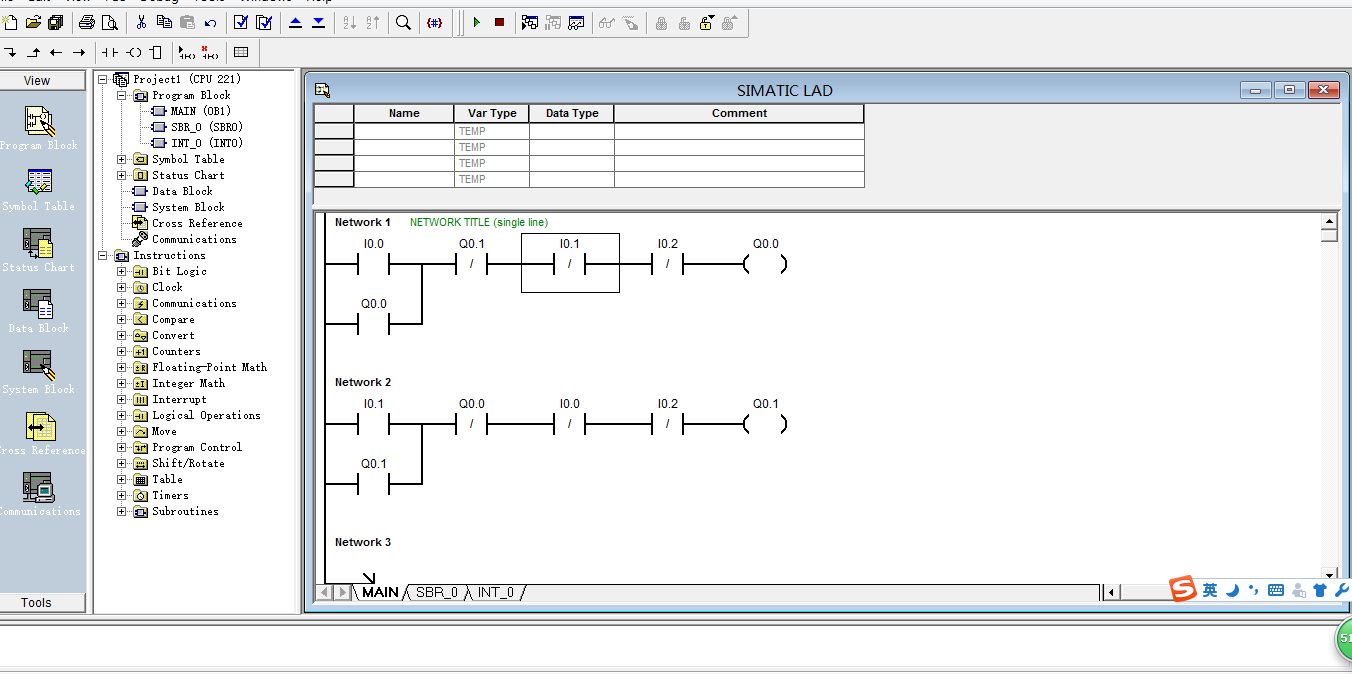The image size is (1352, 674).
Task: Click the Tools bar button
Action: tap(37, 602)
